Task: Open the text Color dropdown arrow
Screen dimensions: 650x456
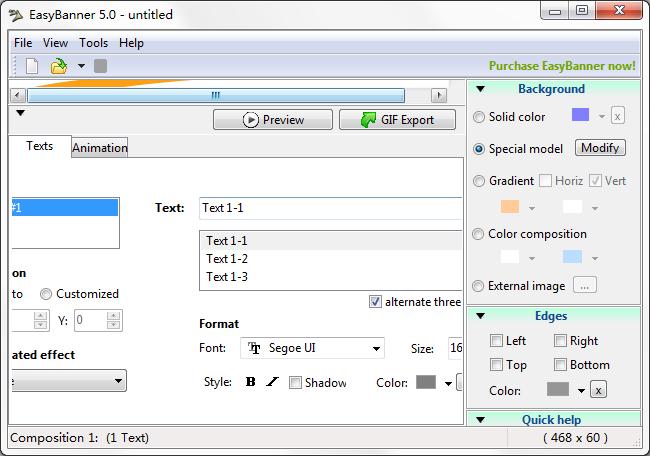Action: point(448,384)
